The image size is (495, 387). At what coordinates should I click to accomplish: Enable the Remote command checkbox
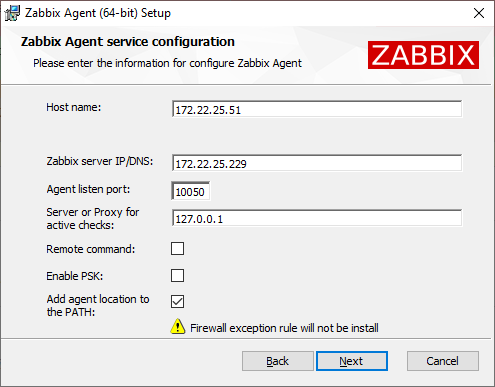point(177,249)
